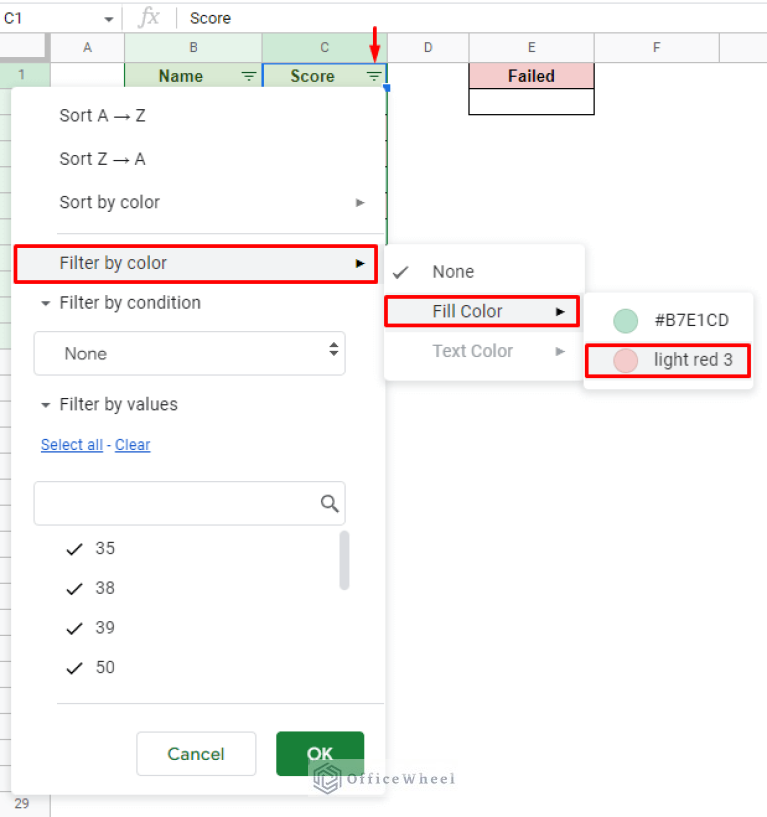Select the green #B7E1CD fill color swatch

point(625,321)
